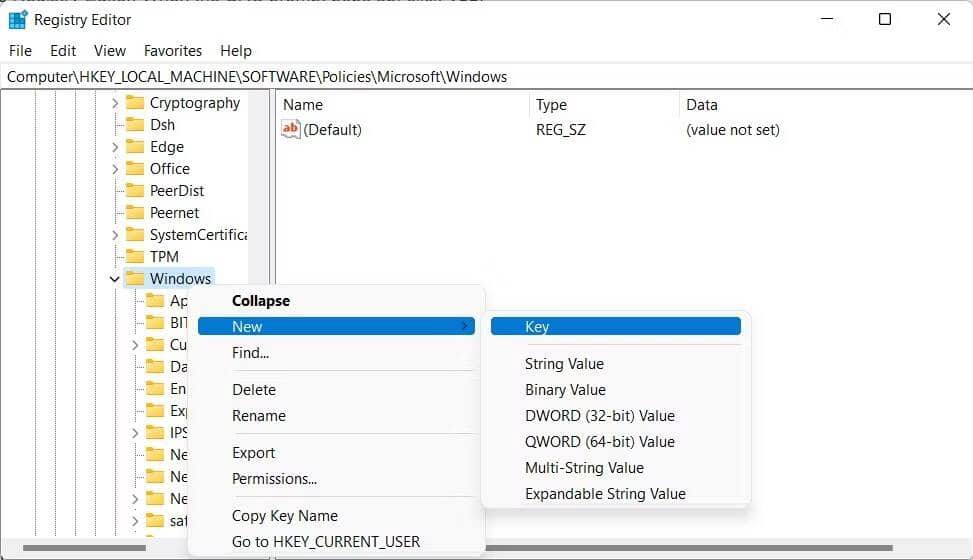Open the File menu
Image resolution: width=973 pixels, height=560 pixels.
[x=20, y=50]
